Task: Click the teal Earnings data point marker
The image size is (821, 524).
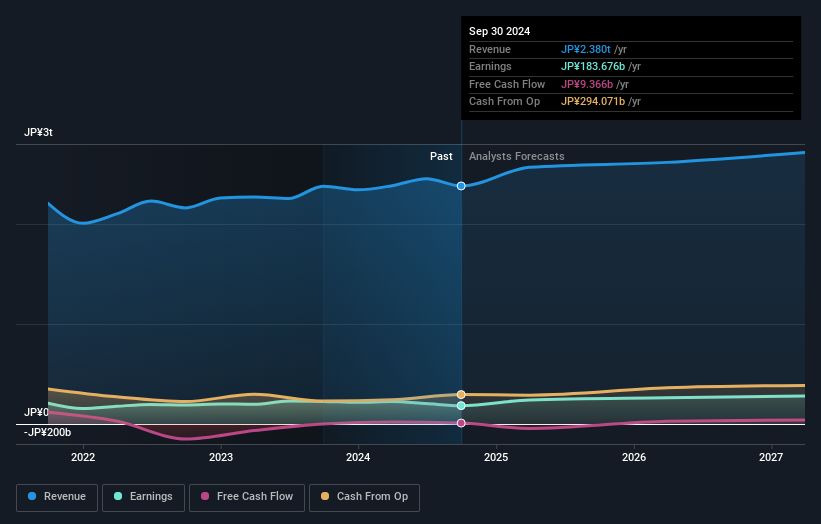Action: click(461, 406)
